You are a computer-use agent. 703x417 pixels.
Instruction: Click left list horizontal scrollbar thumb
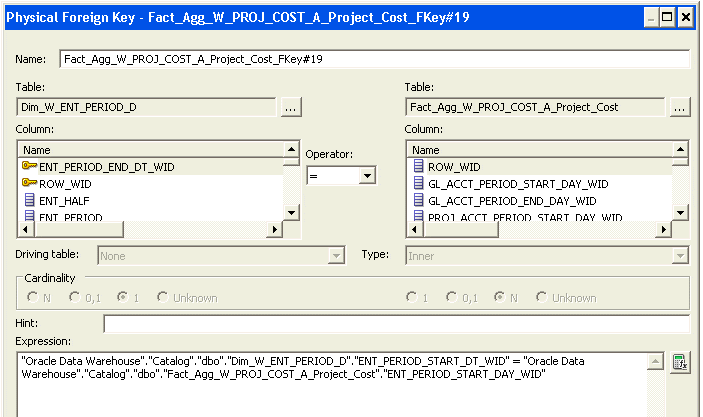(x=78, y=230)
